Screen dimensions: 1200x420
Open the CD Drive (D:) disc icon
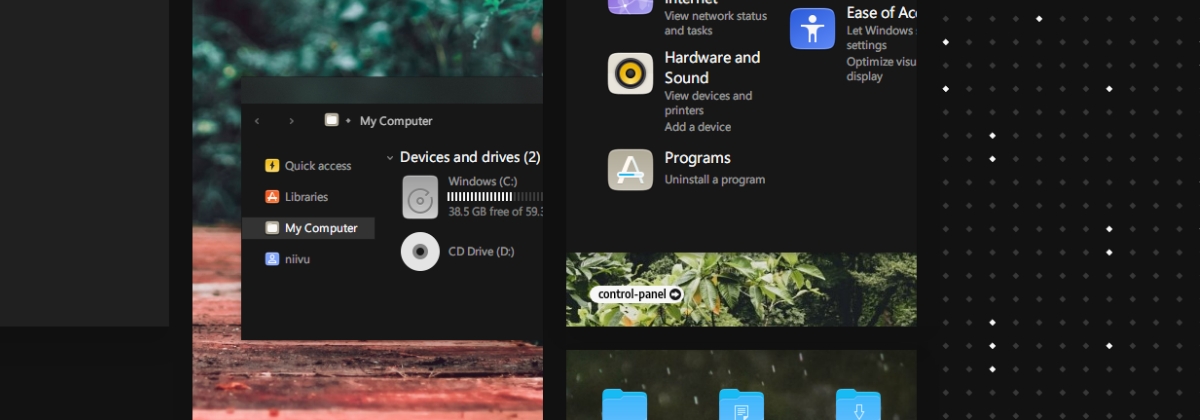coord(420,251)
